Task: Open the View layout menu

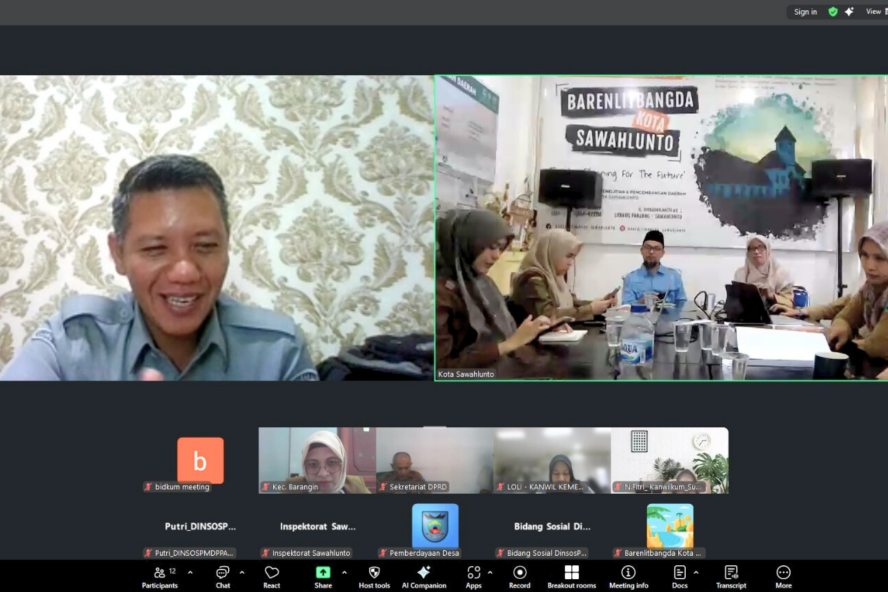Action: pos(874,12)
